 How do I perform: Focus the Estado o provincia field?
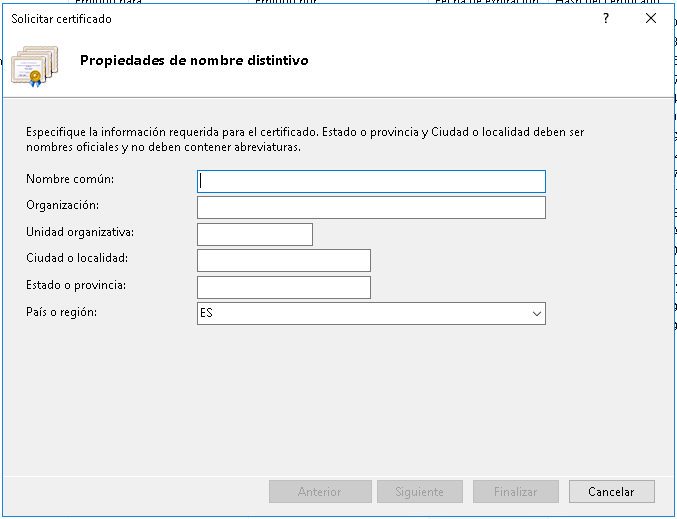[x=284, y=287]
